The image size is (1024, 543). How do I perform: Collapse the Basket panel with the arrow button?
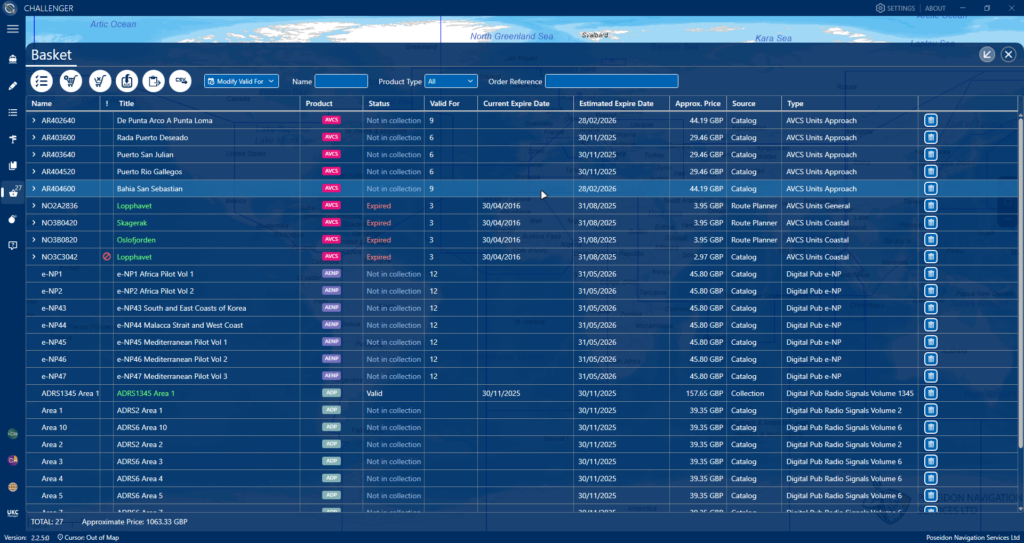pos(987,55)
